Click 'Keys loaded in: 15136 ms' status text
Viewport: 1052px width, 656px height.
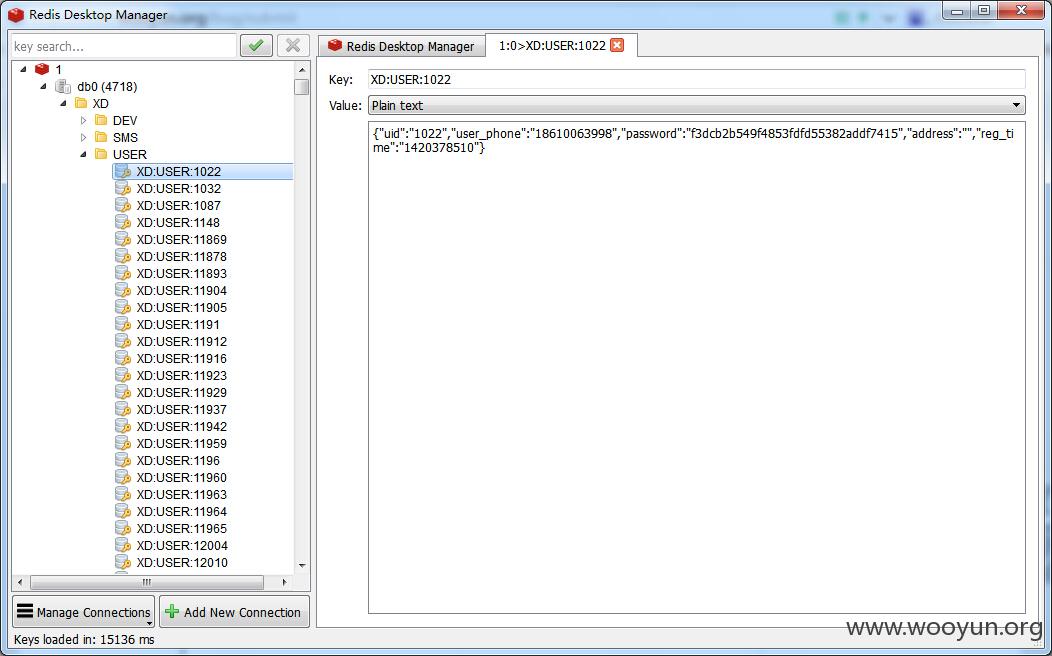pos(84,639)
